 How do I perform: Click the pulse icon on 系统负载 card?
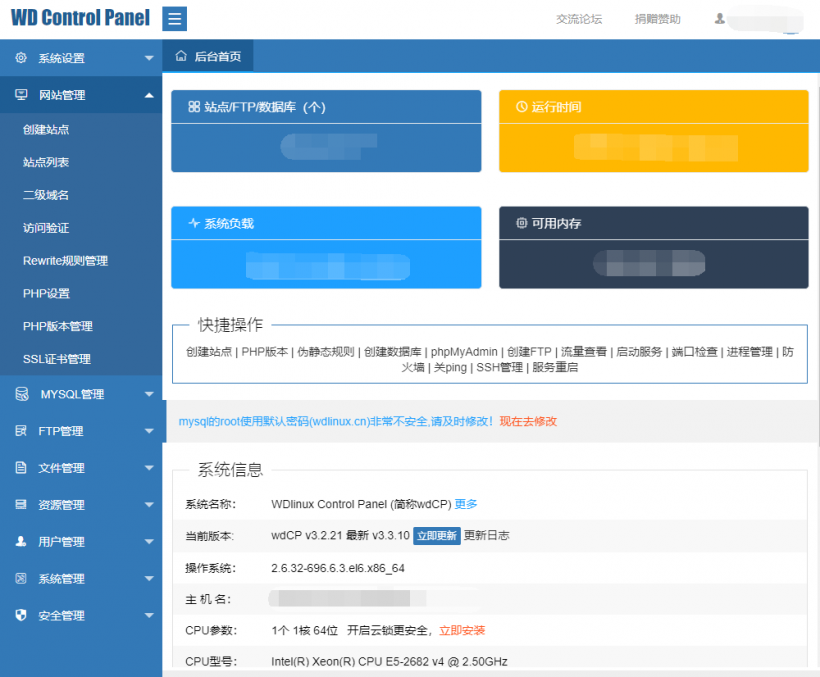[194, 223]
